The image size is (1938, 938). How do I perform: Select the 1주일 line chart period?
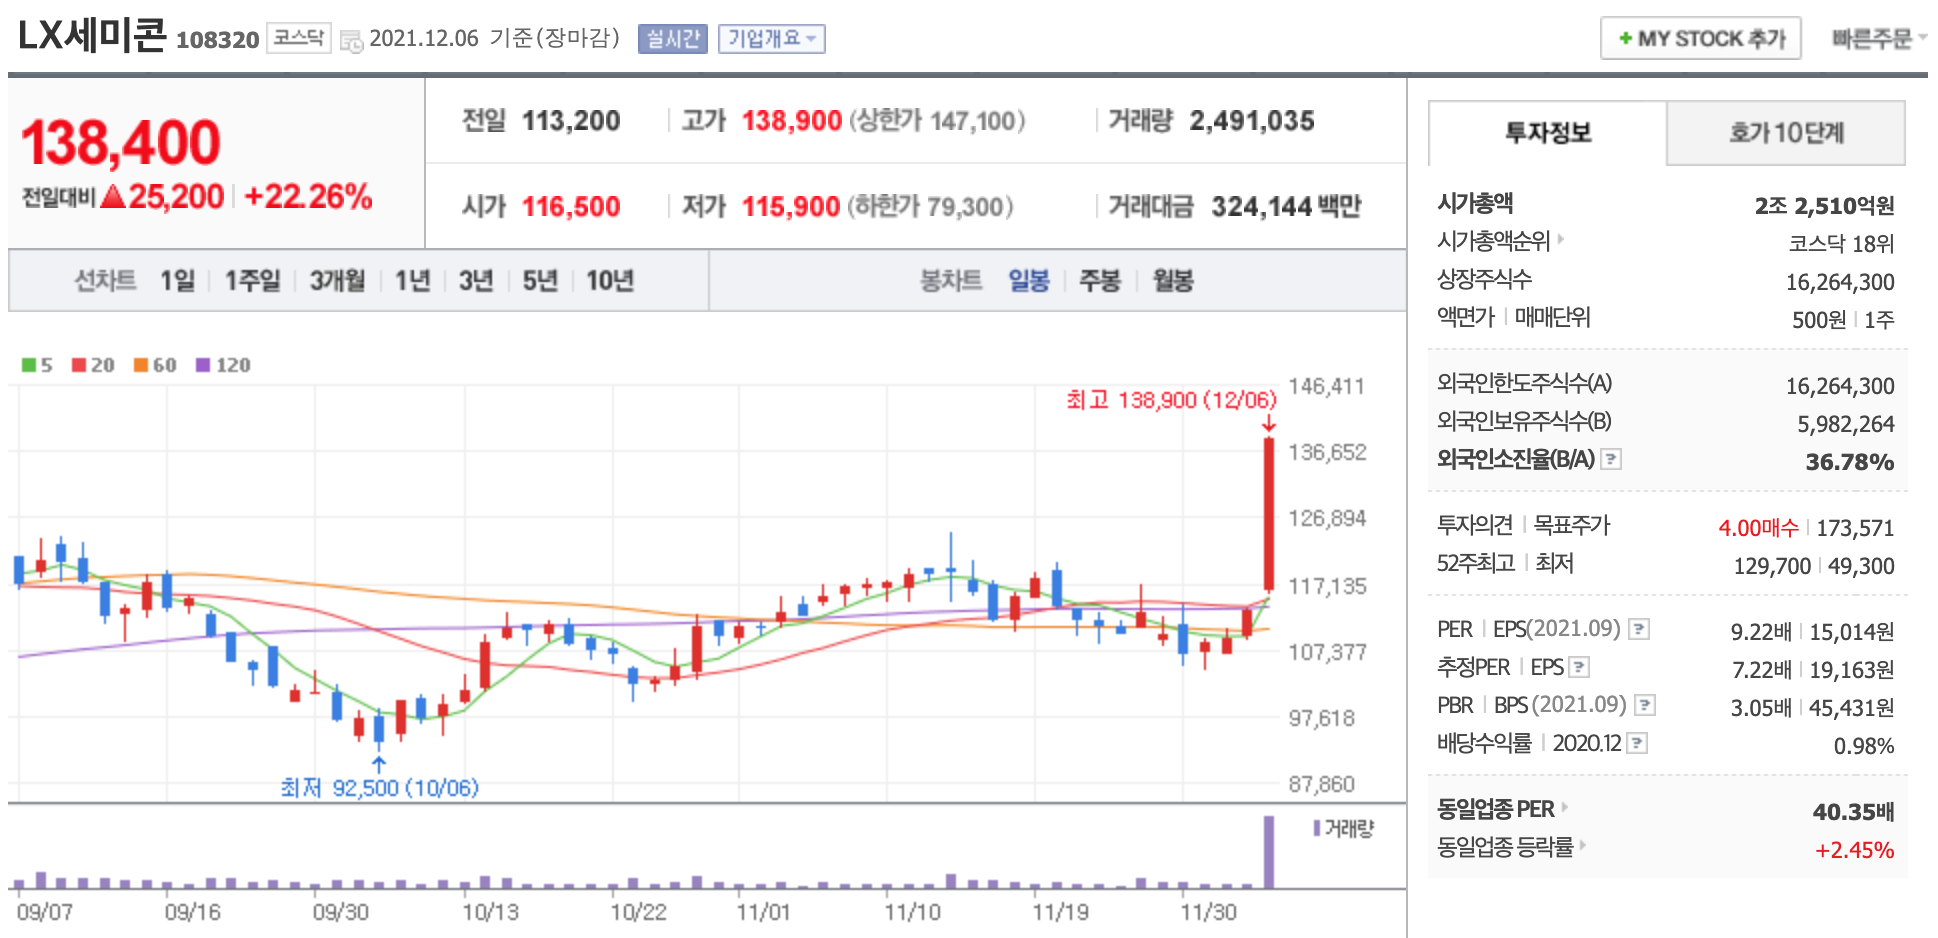point(252,281)
